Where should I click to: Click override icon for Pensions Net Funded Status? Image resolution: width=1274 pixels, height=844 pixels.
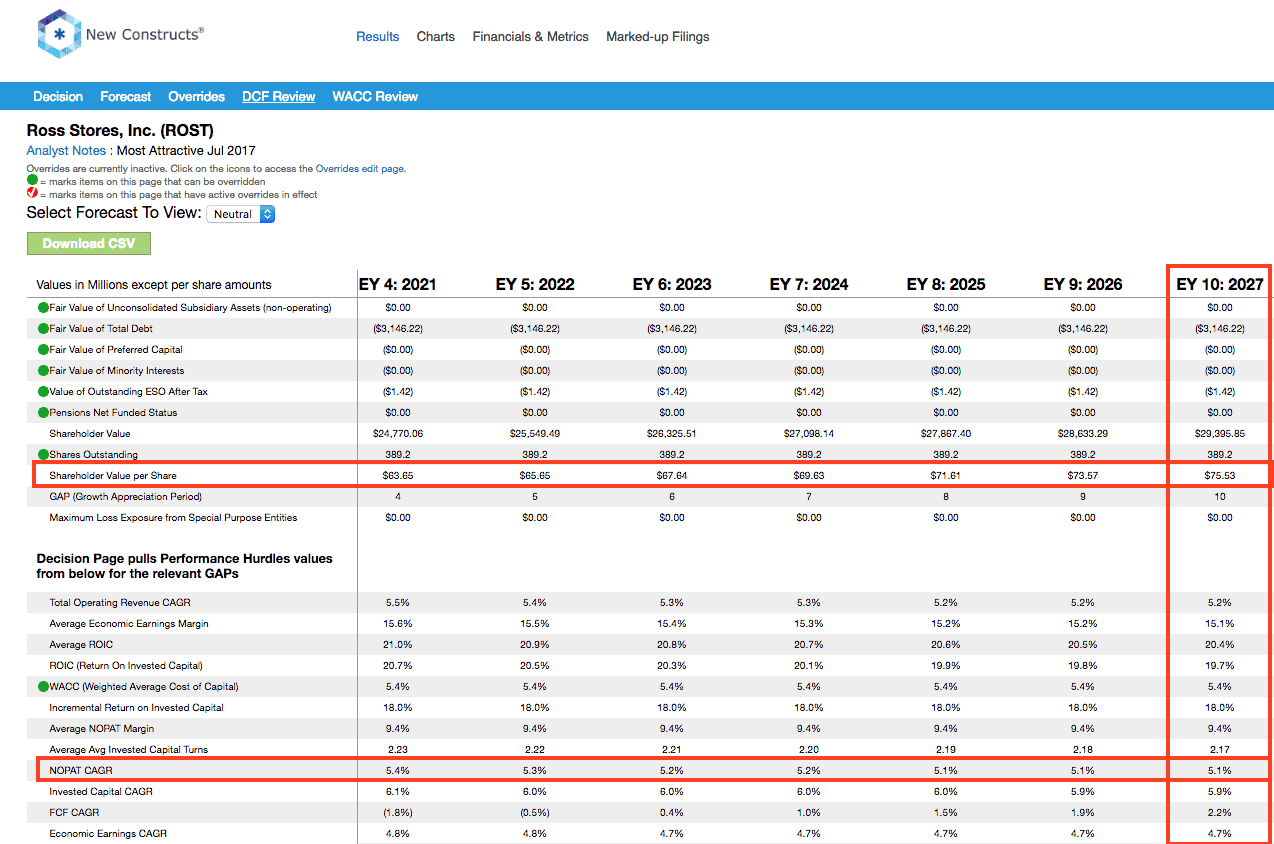pos(43,412)
